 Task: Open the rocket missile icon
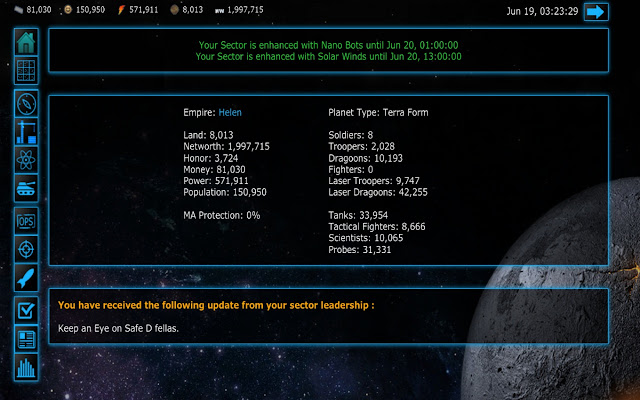pyautogui.click(x=26, y=278)
